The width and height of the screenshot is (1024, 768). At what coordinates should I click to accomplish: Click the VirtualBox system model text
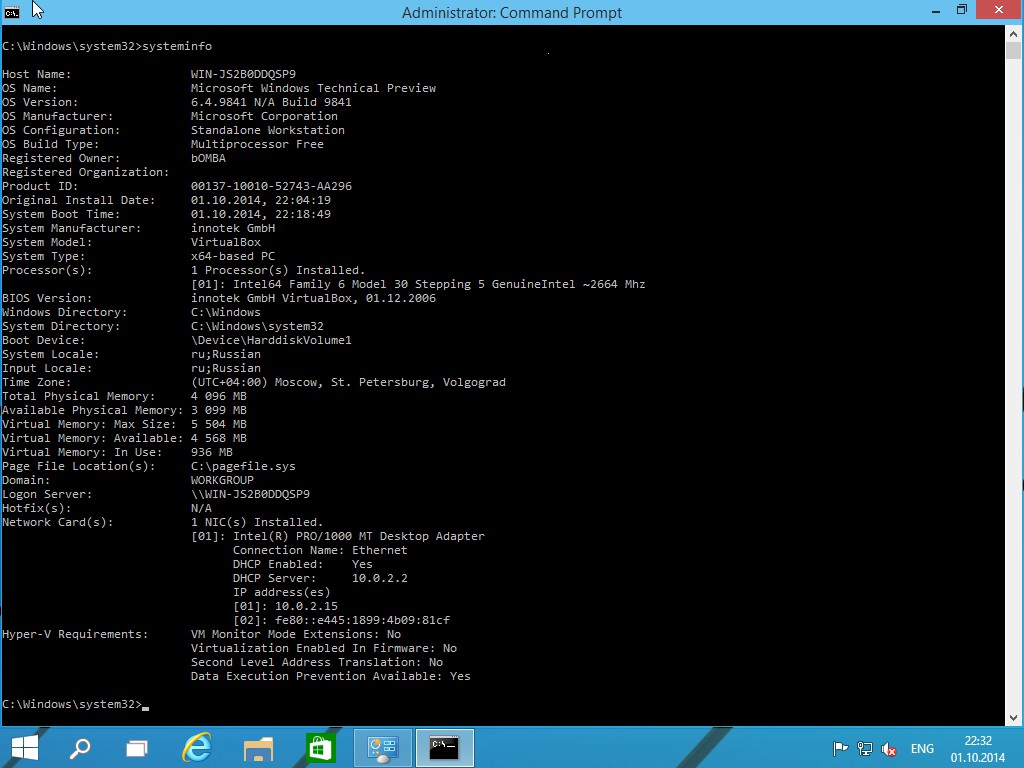tap(225, 242)
